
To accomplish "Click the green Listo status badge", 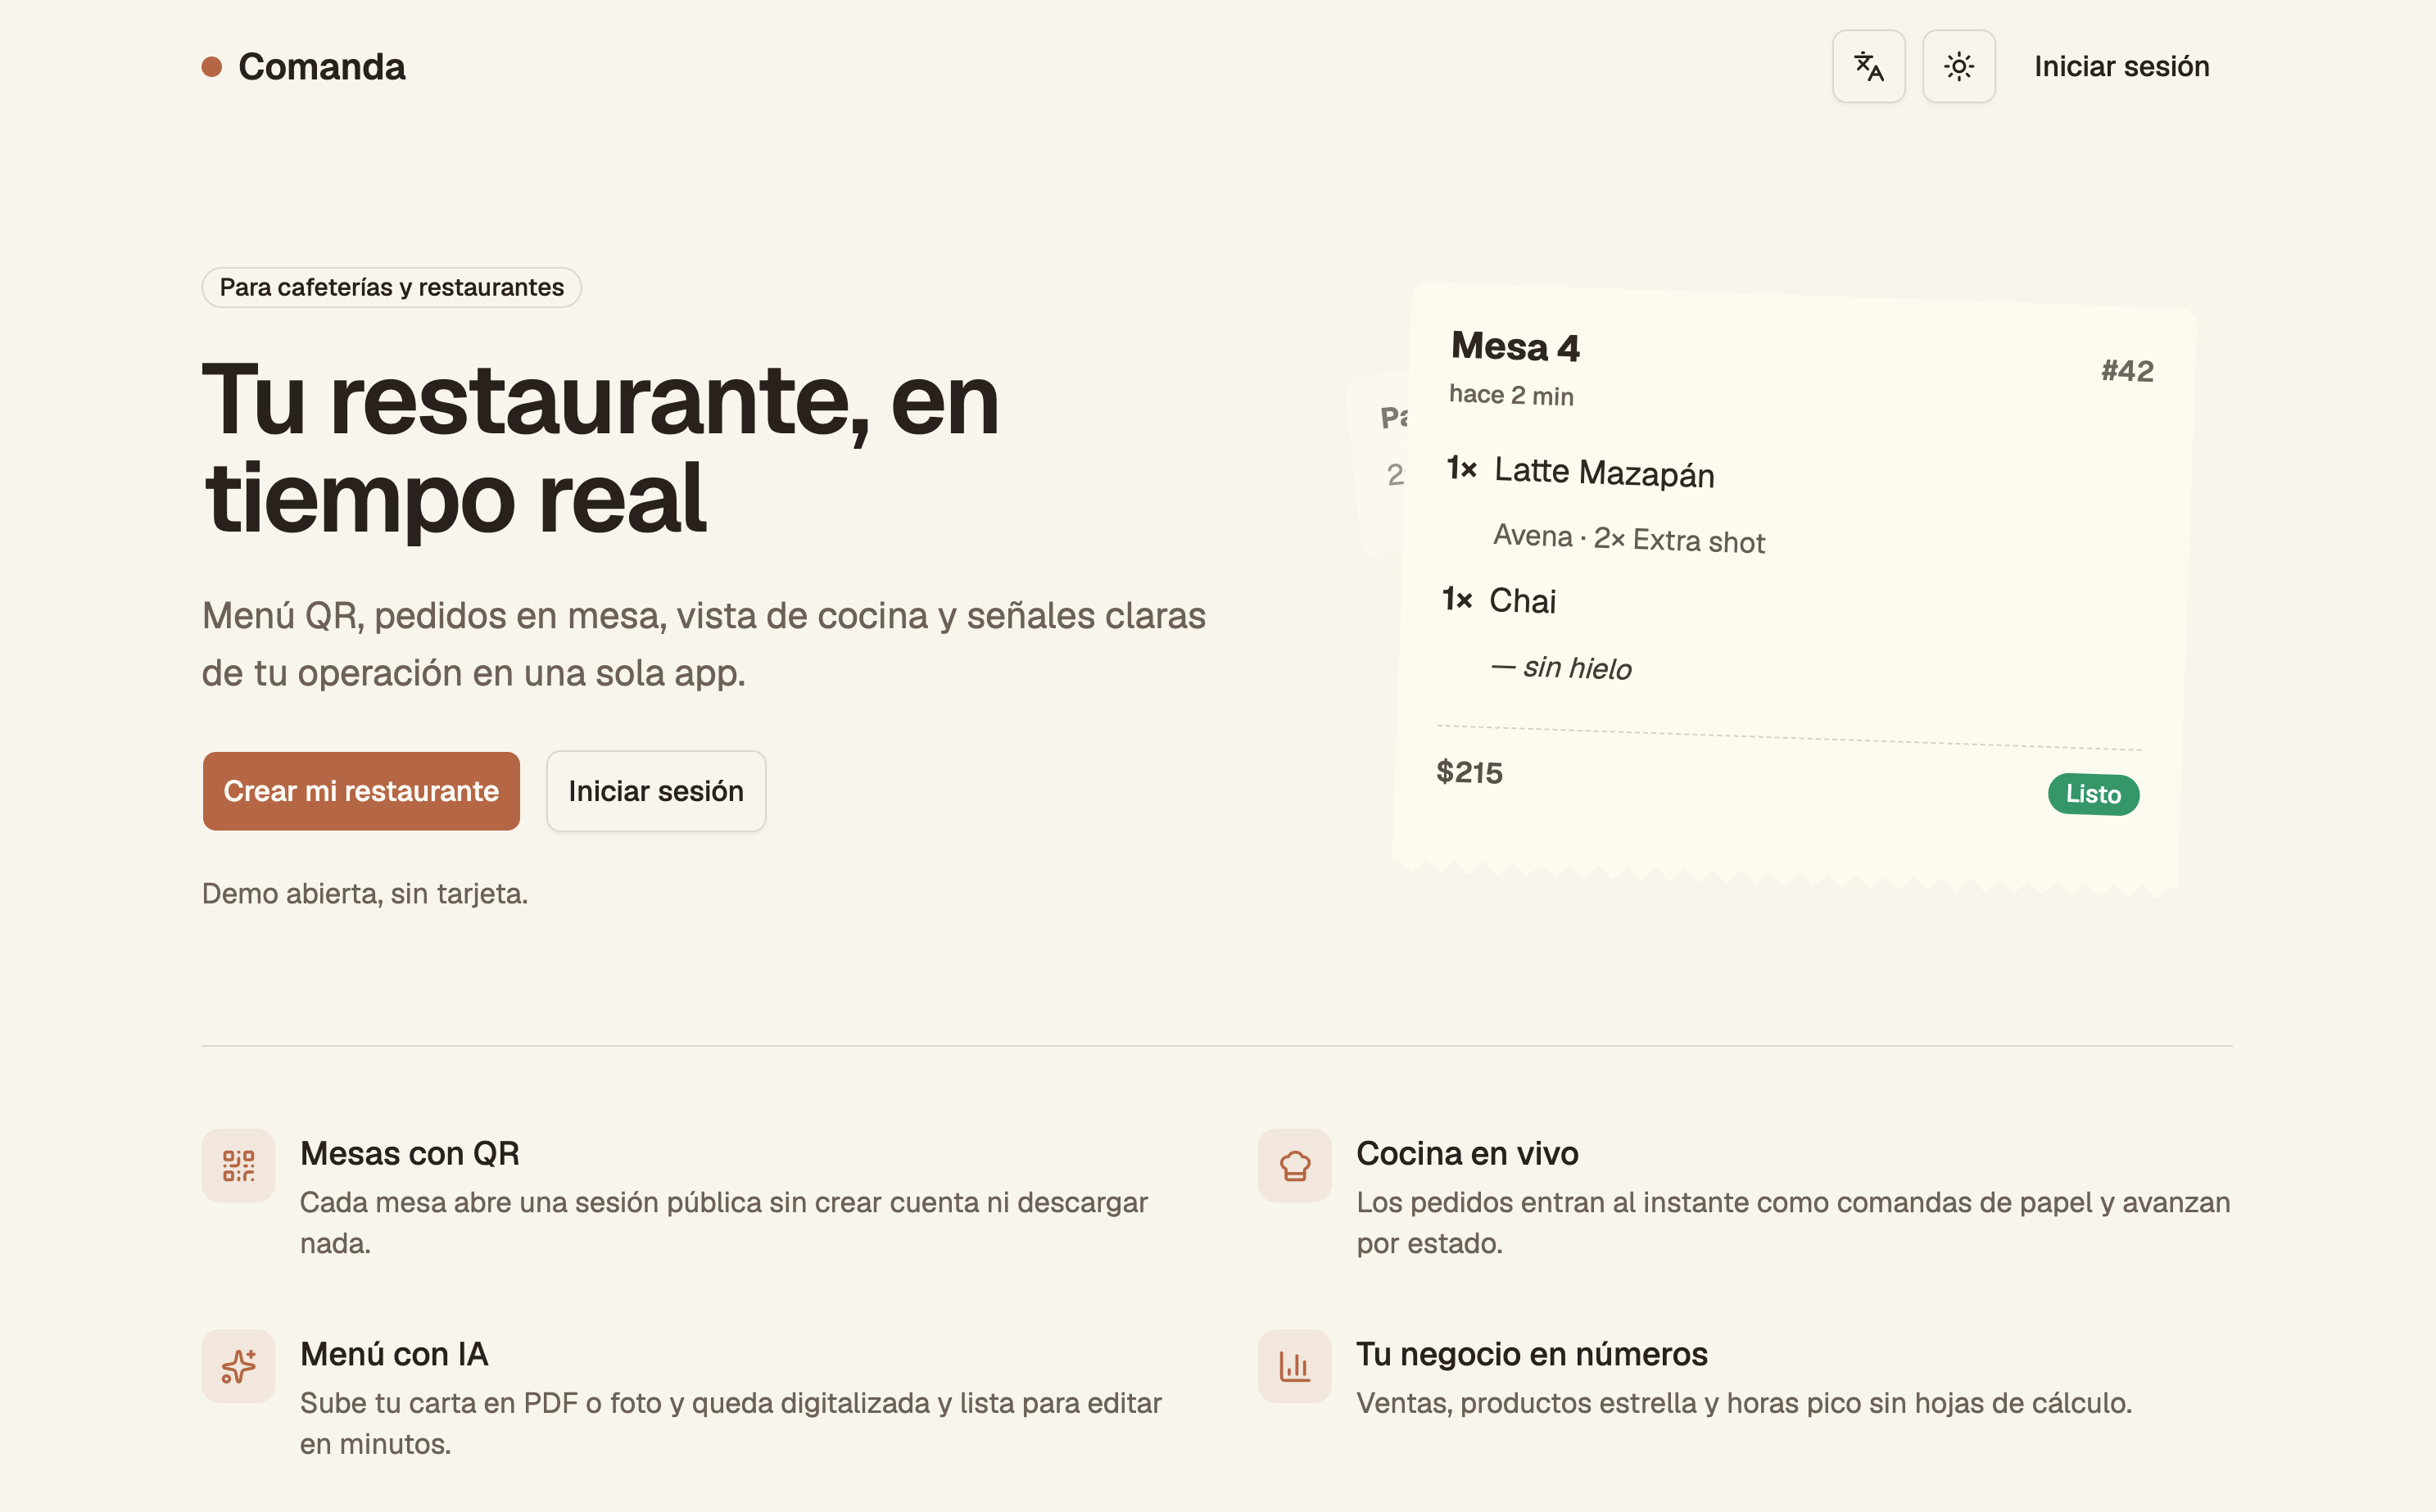I will (x=2093, y=794).
